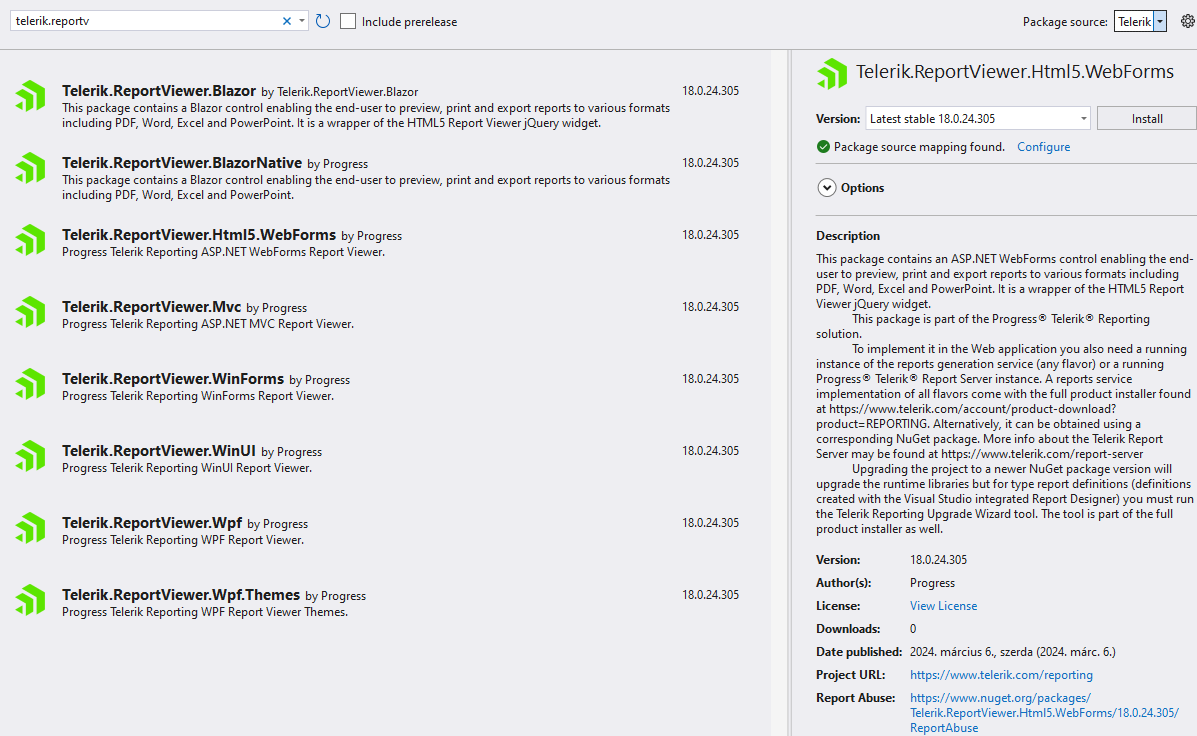Click the Telerik.ReportViewer.Mvc package icon
Screen dimensions: 1197x736
pos(30,312)
